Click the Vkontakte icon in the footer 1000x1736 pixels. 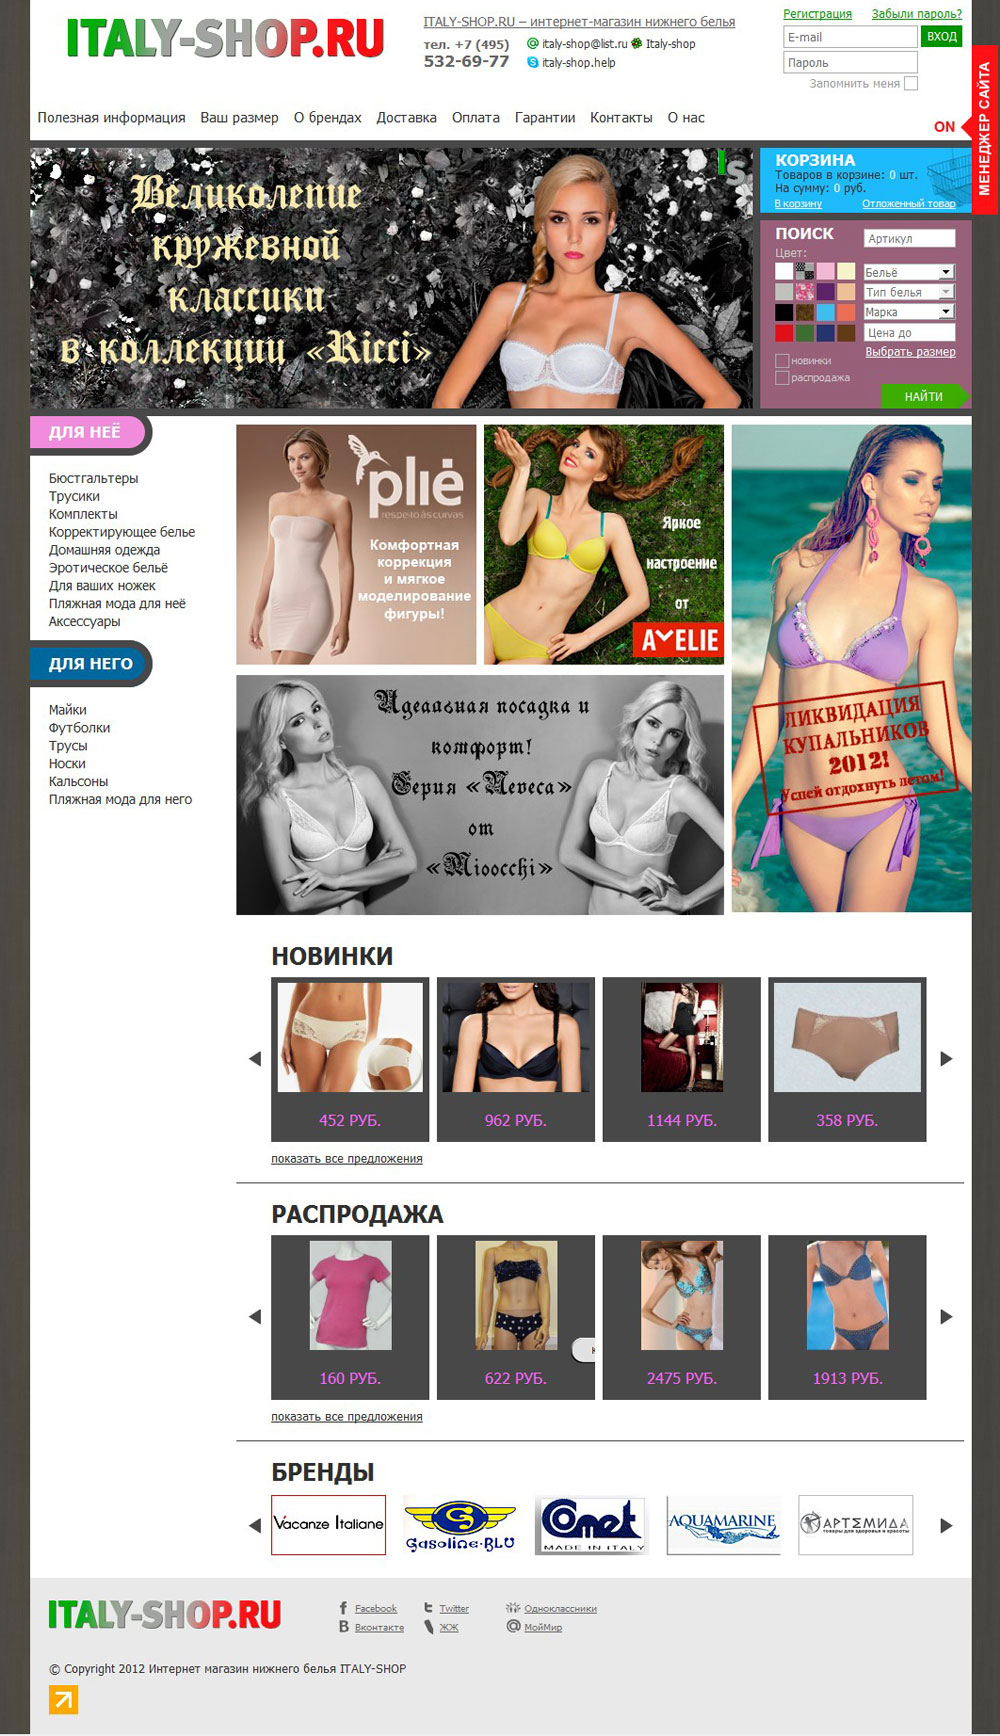[x=343, y=1627]
